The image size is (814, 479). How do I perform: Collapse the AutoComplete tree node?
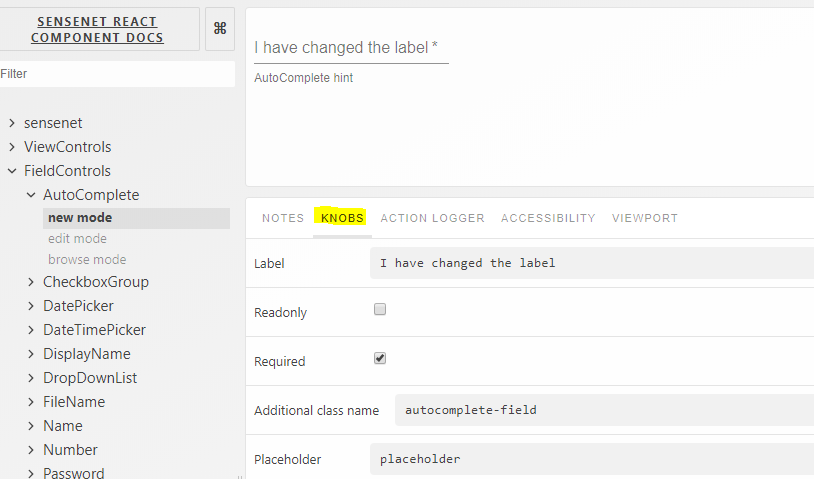31,195
